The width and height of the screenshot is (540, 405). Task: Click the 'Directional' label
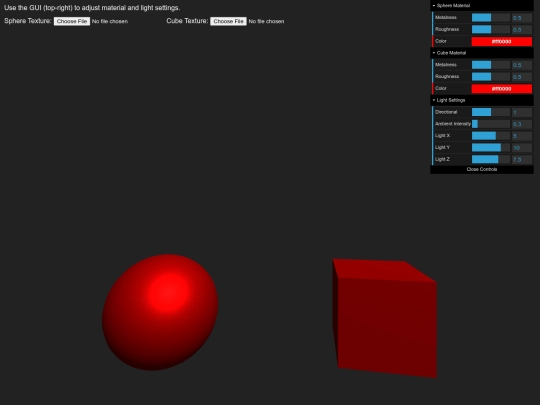[446, 112]
